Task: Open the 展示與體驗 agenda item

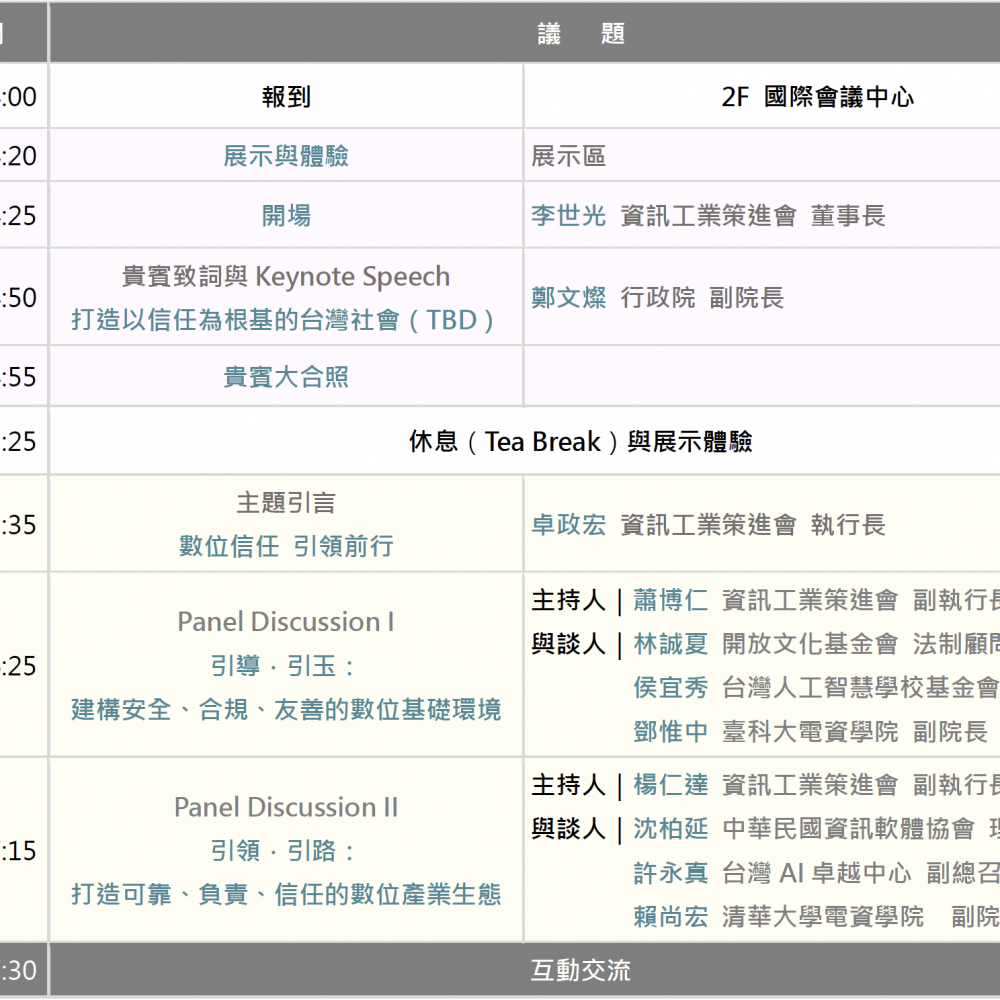Action: click(286, 156)
